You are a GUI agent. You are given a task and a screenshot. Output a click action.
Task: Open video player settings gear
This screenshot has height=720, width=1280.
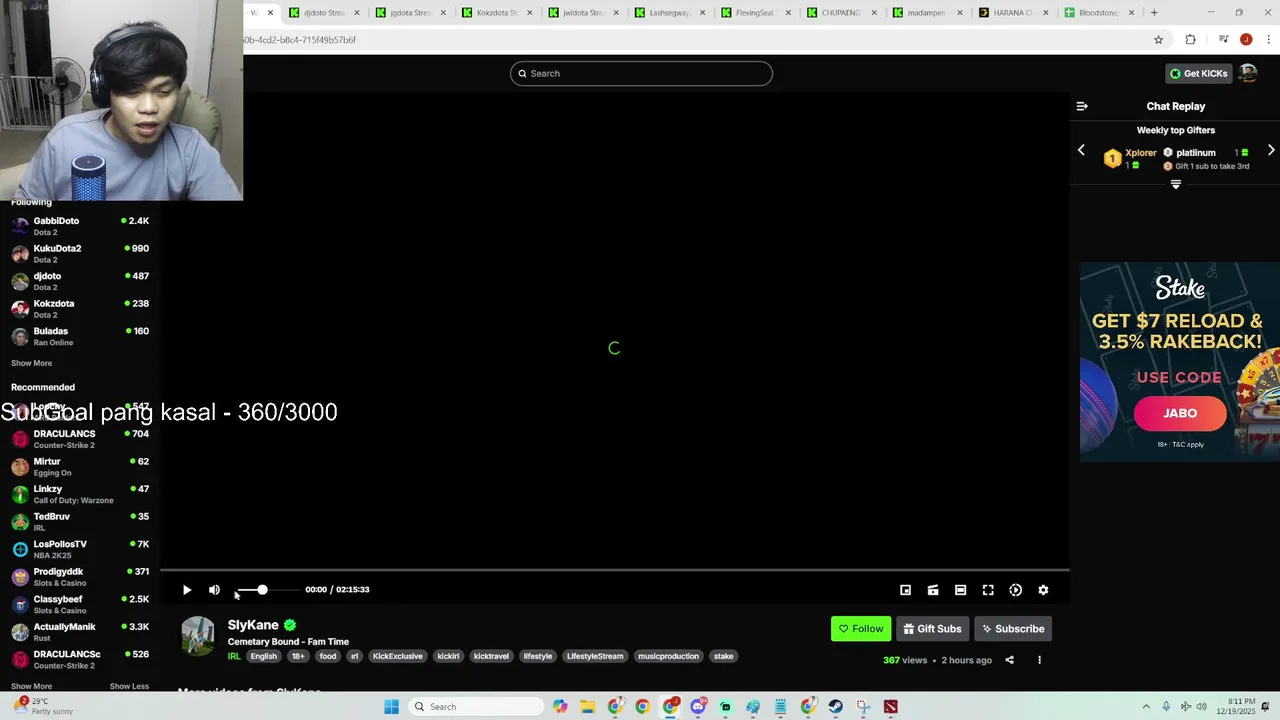[1043, 590]
